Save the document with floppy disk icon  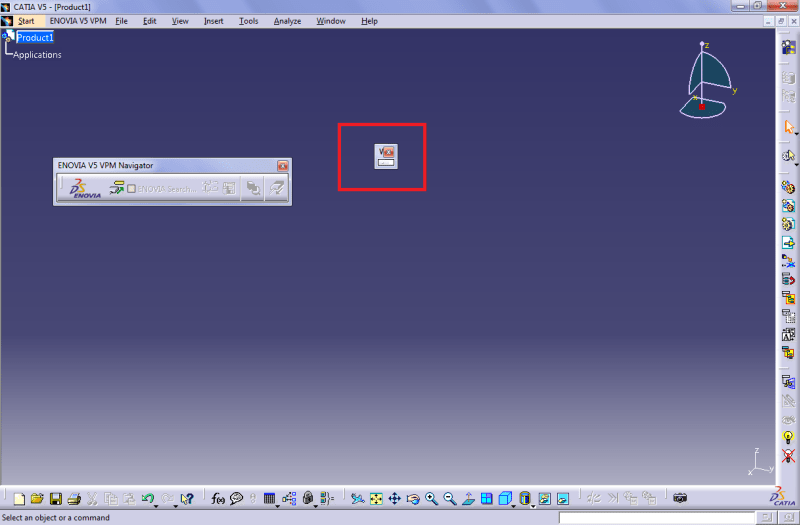click(x=56, y=498)
